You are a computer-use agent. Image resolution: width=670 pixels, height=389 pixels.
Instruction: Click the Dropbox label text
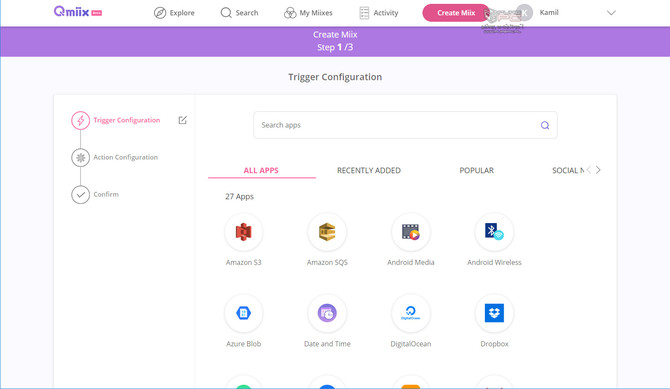tap(494, 344)
